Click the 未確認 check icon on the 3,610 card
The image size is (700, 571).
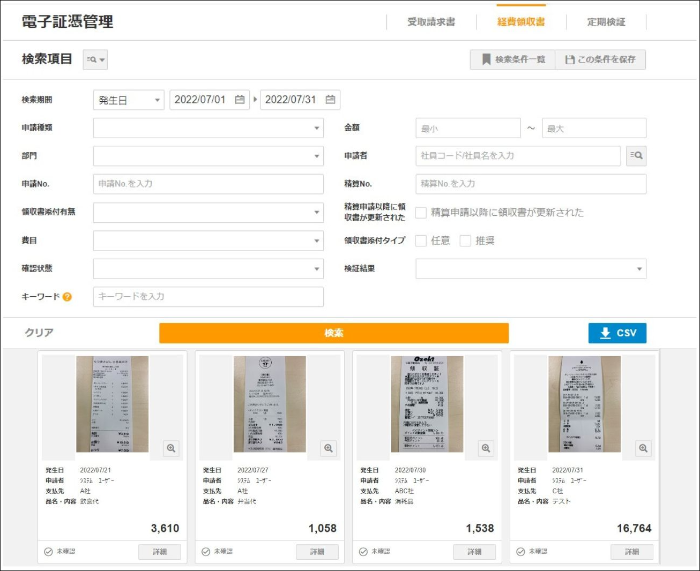point(48,552)
